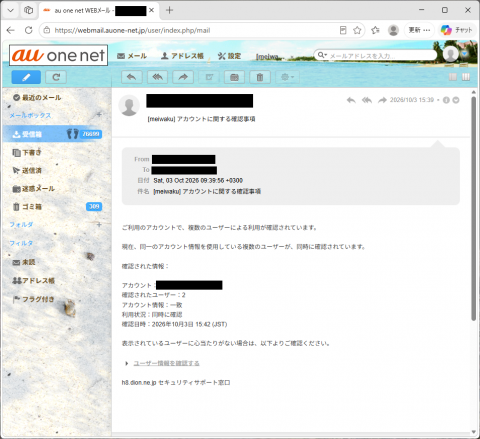Select the アドレス帳 filter in sidebar
Screen dimensions: 480x439
(33, 281)
